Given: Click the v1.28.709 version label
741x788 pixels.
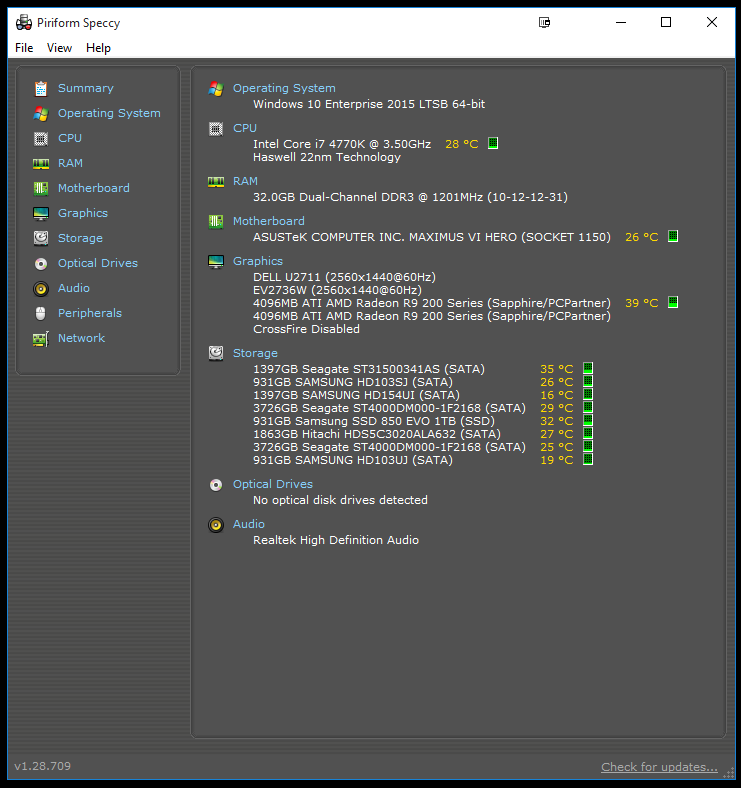Looking at the screenshot, I should (x=43, y=766).
